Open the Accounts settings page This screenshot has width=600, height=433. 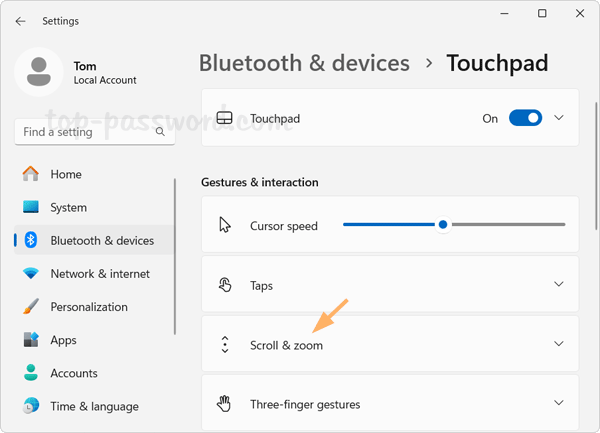[73, 373]
